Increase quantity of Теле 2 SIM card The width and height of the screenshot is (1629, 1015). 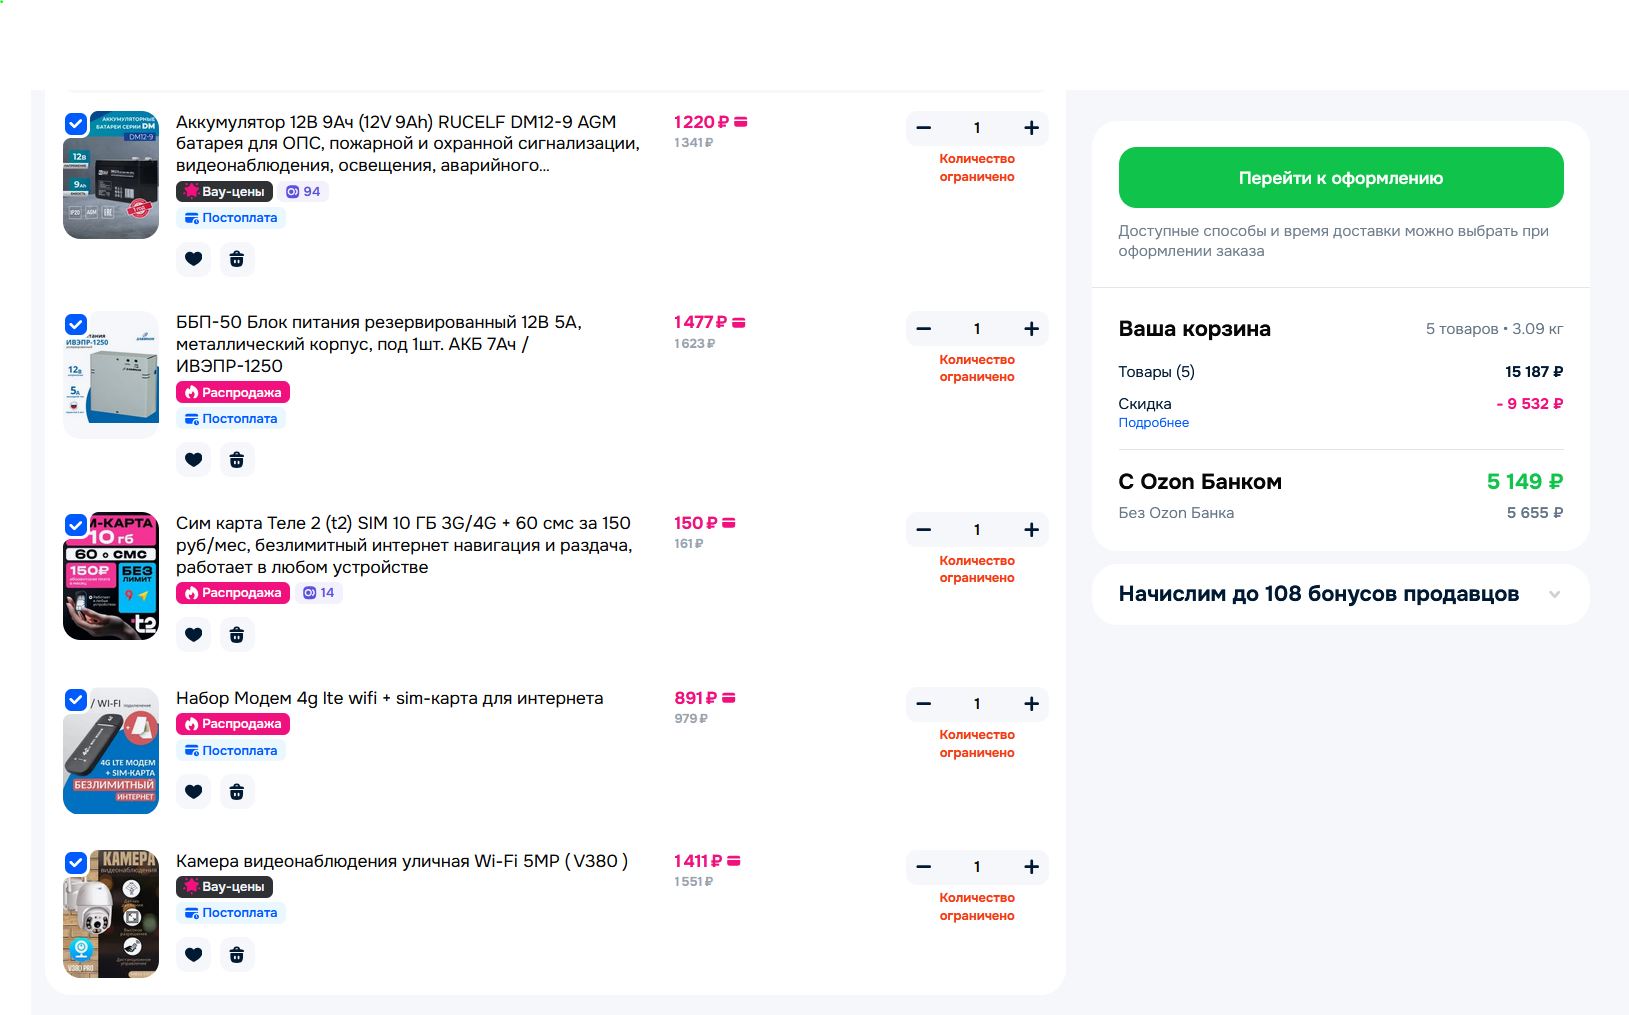1031,530
